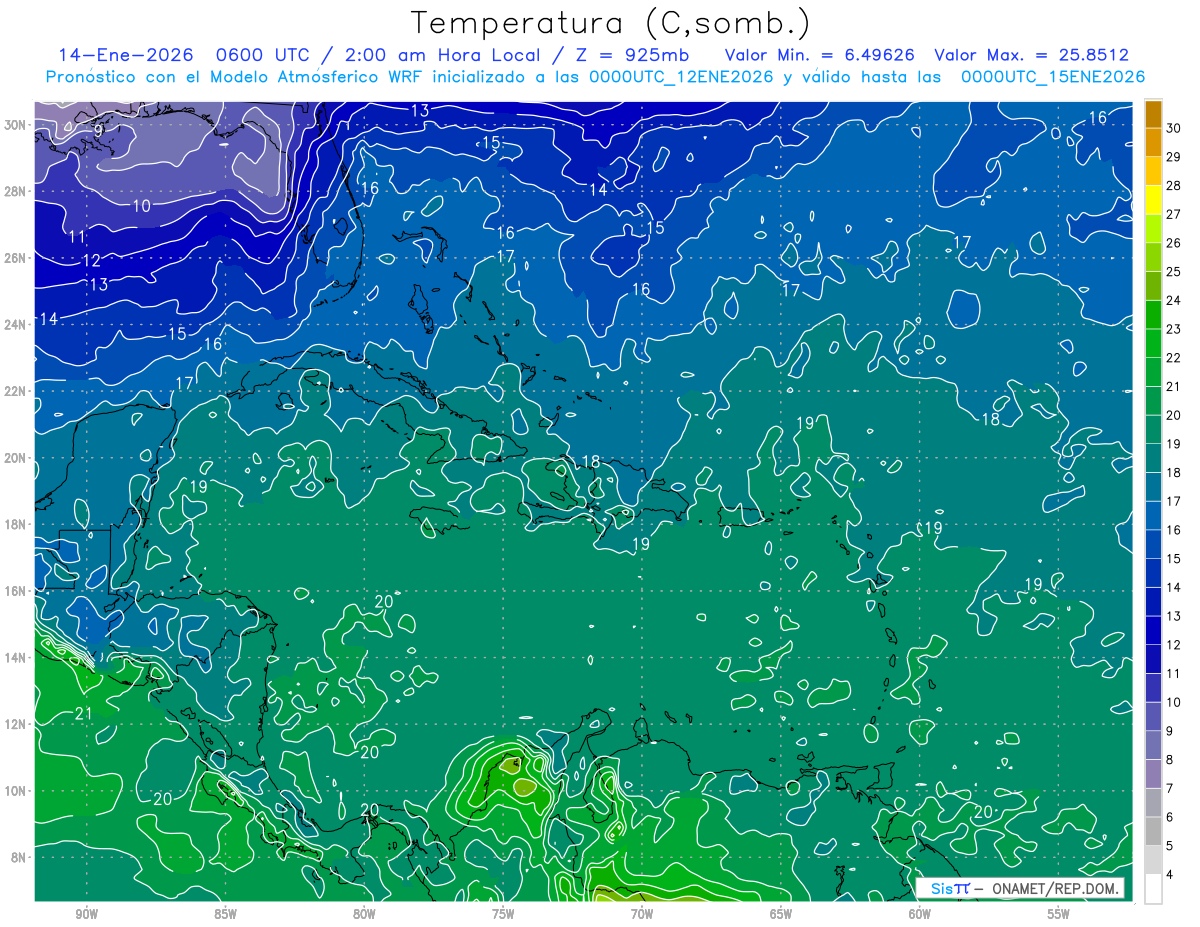This screenshot has height=927, width=1200.
Task: Click the lavender swatch between 7 and 8
Action: point(1153,774)
